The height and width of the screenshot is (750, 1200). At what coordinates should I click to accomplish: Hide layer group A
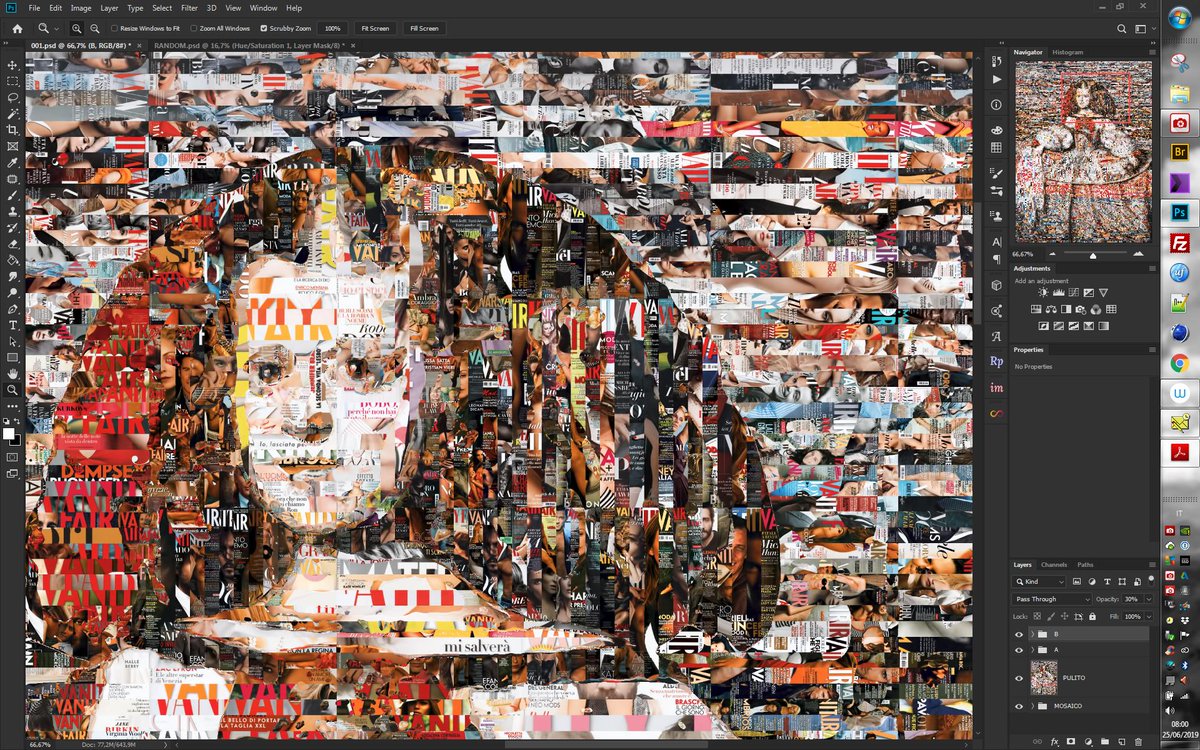pyautogui.click(x=1019, y=650)
